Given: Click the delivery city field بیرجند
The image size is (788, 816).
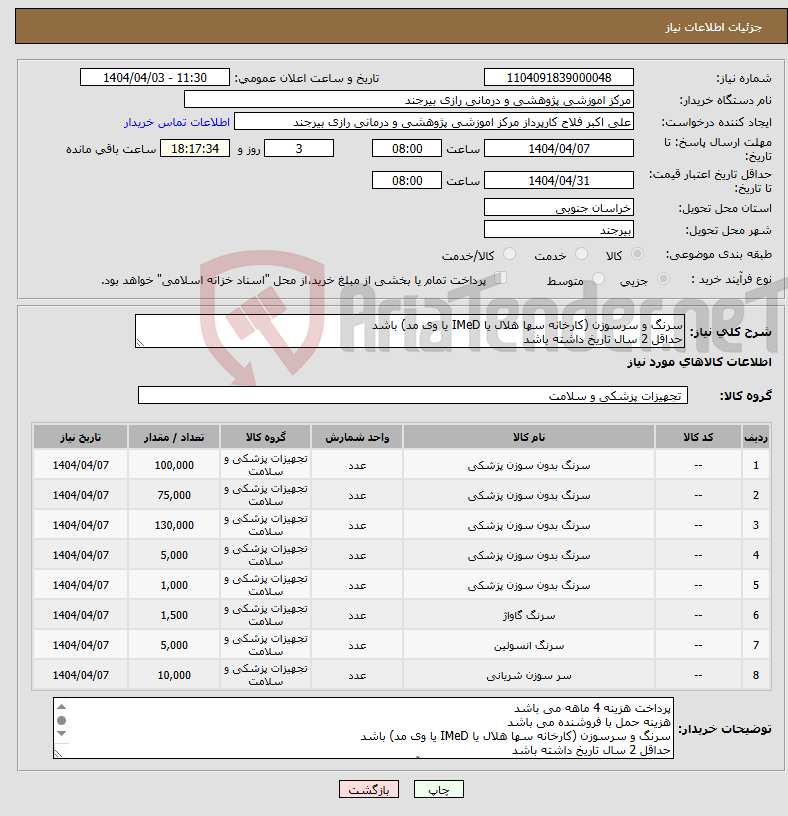Looking at the screenshot, I should click(558, 230).
